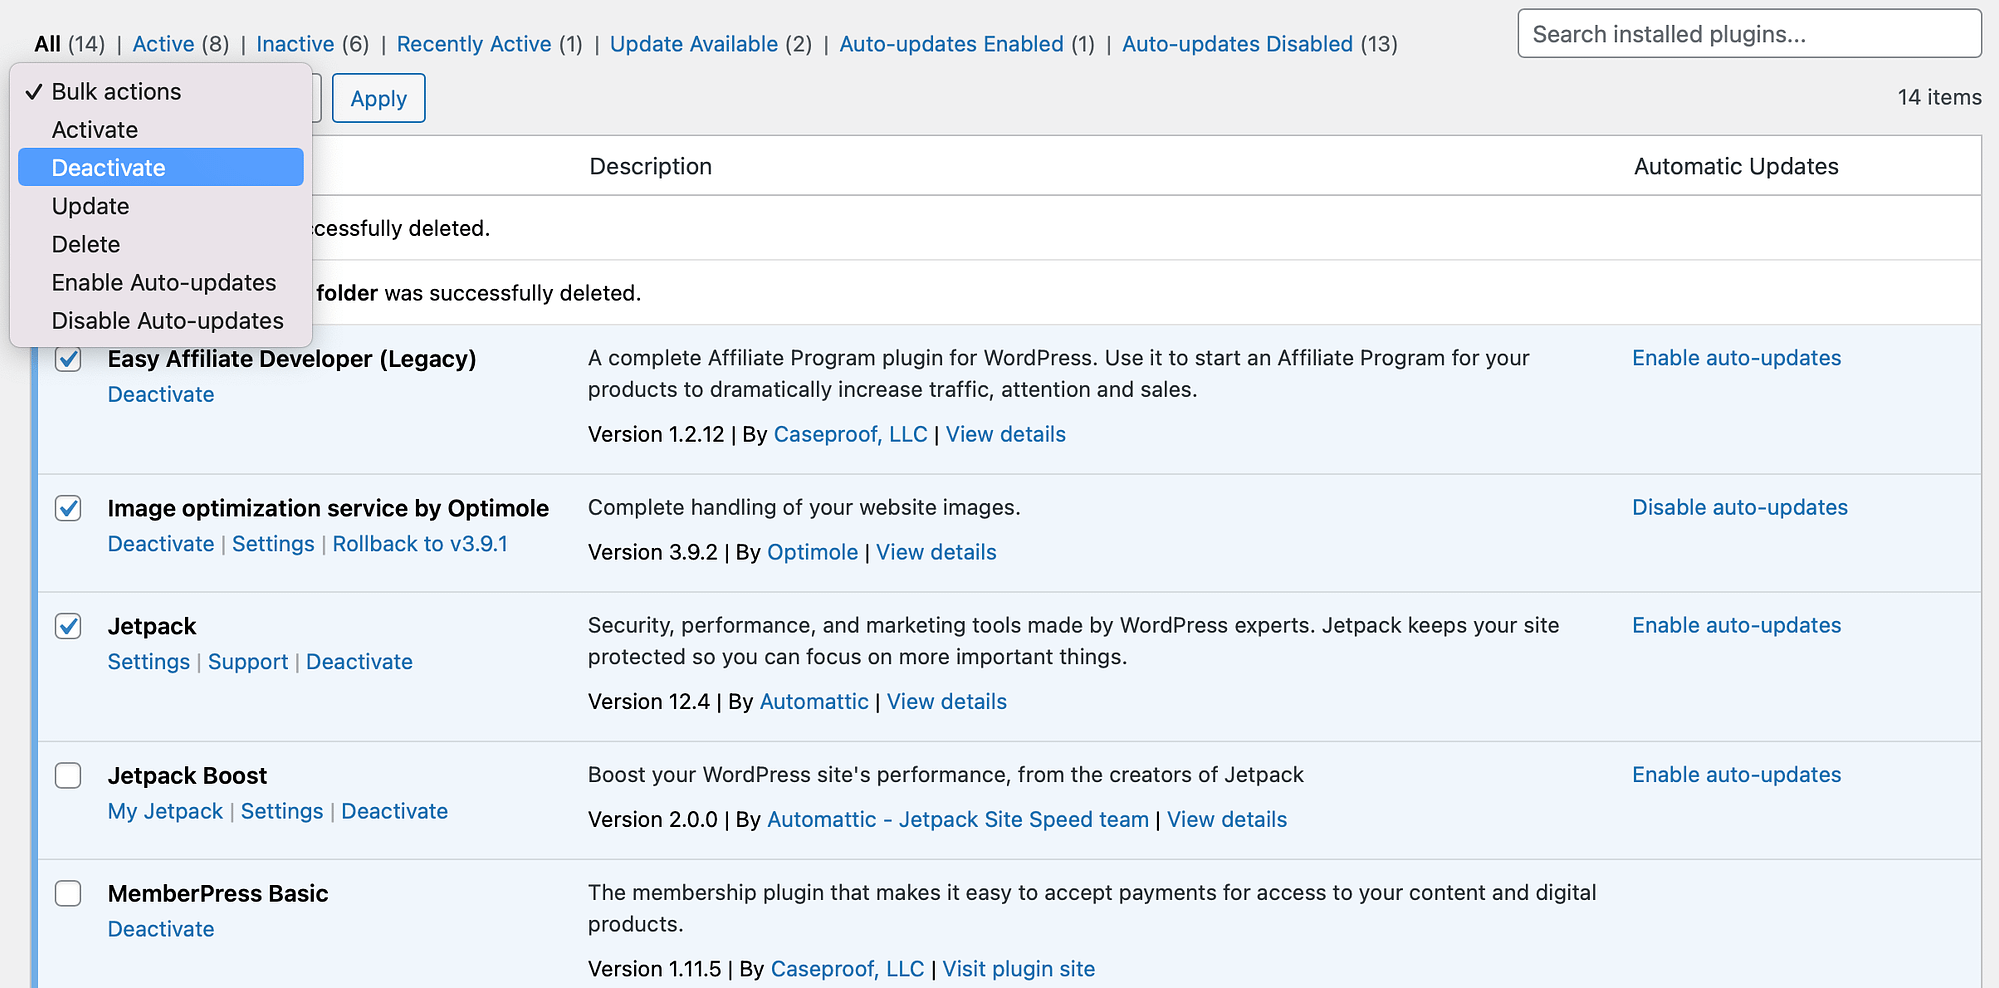Uncheck the Jetpack plugin checkbox

pyautogui.click(x=68, y=626)
